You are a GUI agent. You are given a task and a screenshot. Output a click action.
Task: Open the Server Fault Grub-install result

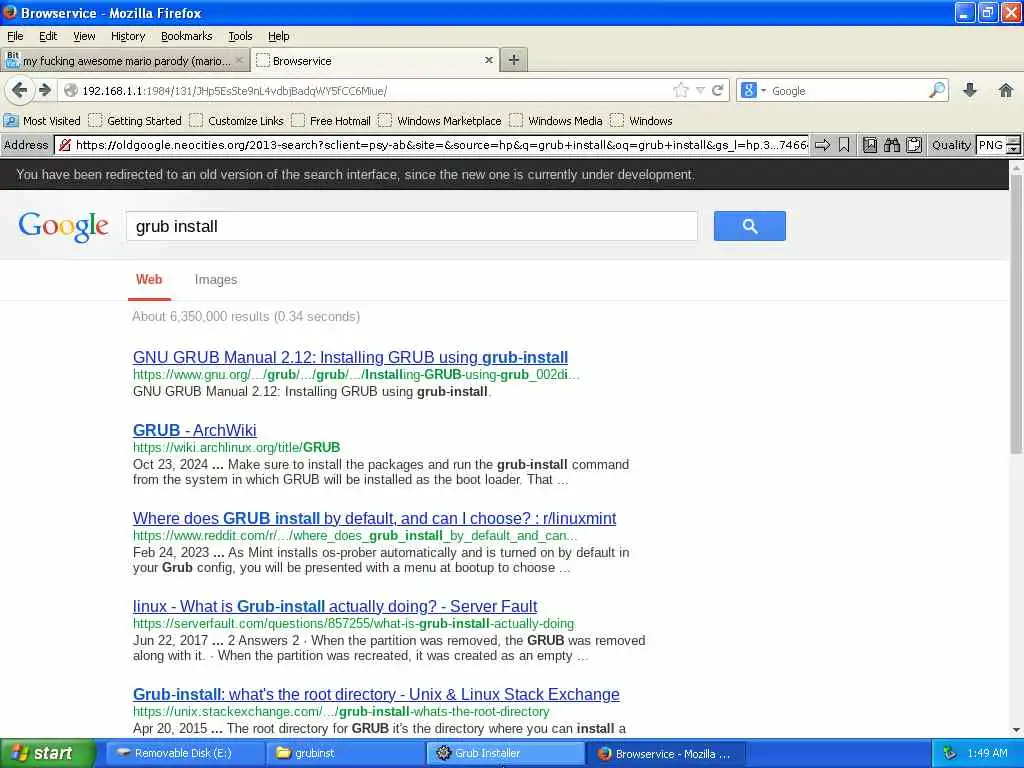coord(335,606)
